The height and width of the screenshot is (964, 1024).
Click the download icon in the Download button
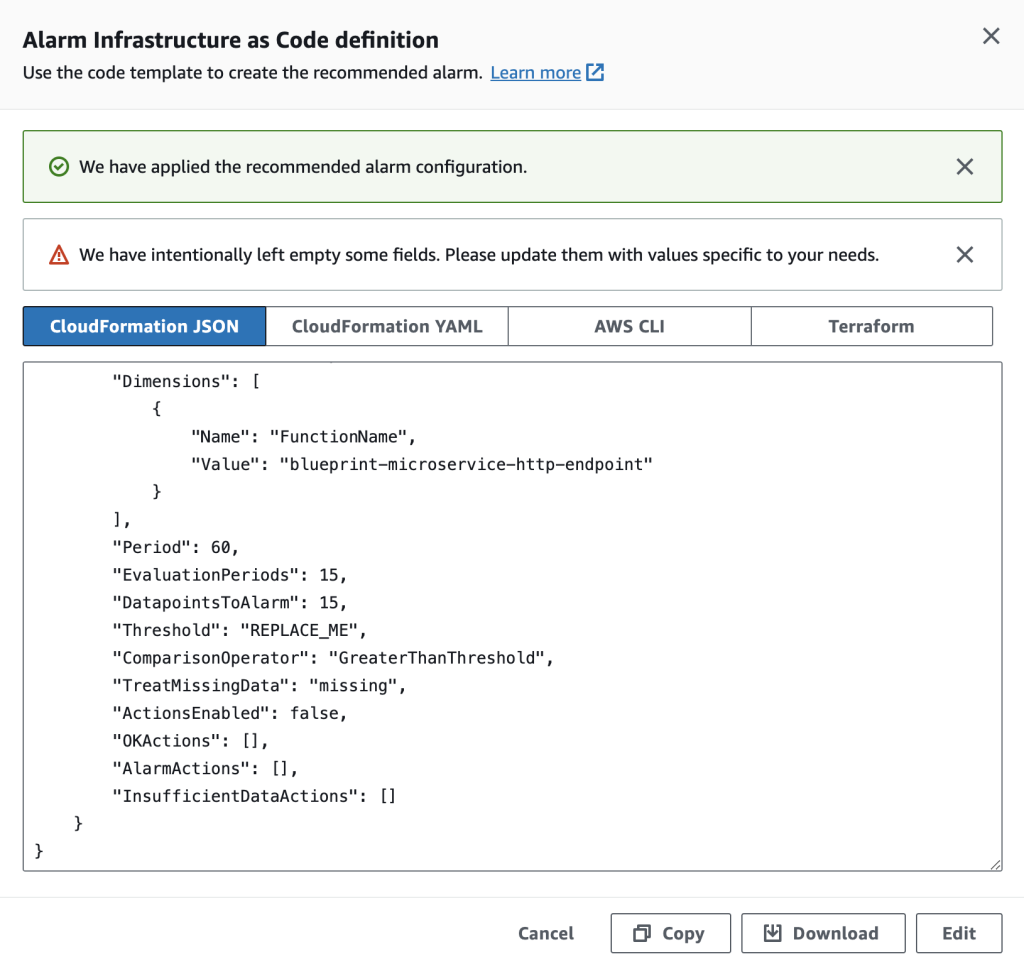tap(772, 934)
